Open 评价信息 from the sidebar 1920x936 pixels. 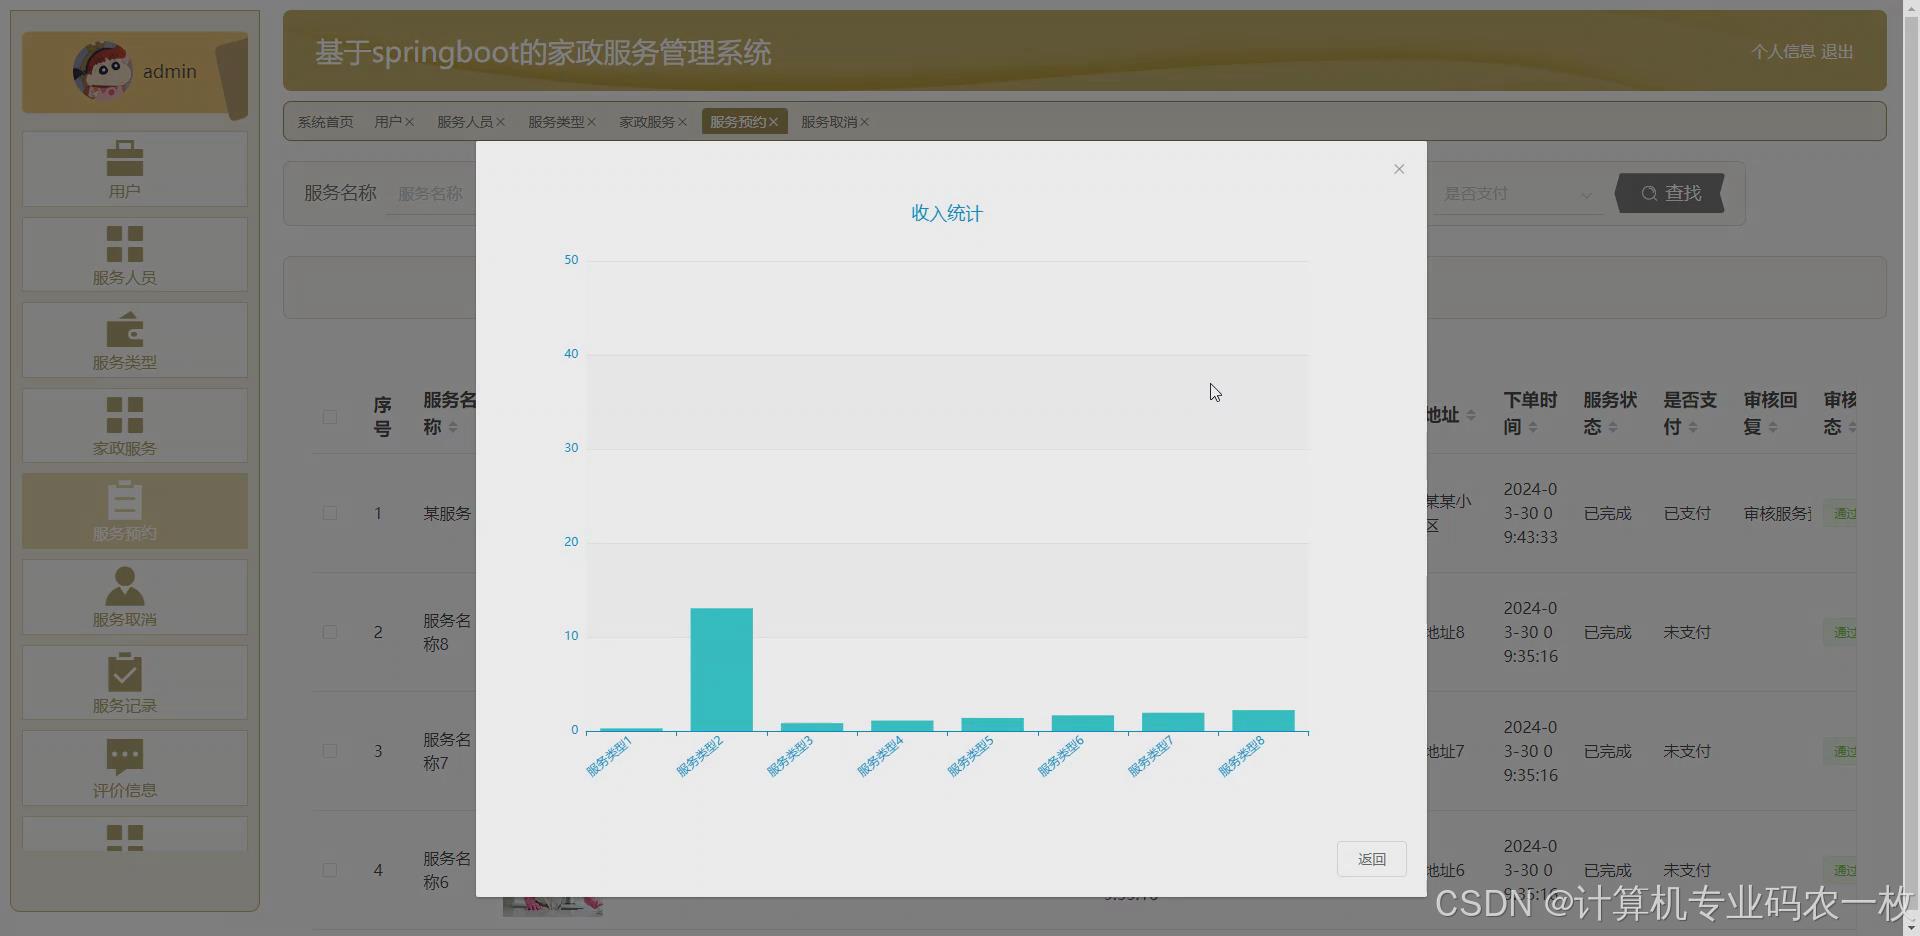133,768
